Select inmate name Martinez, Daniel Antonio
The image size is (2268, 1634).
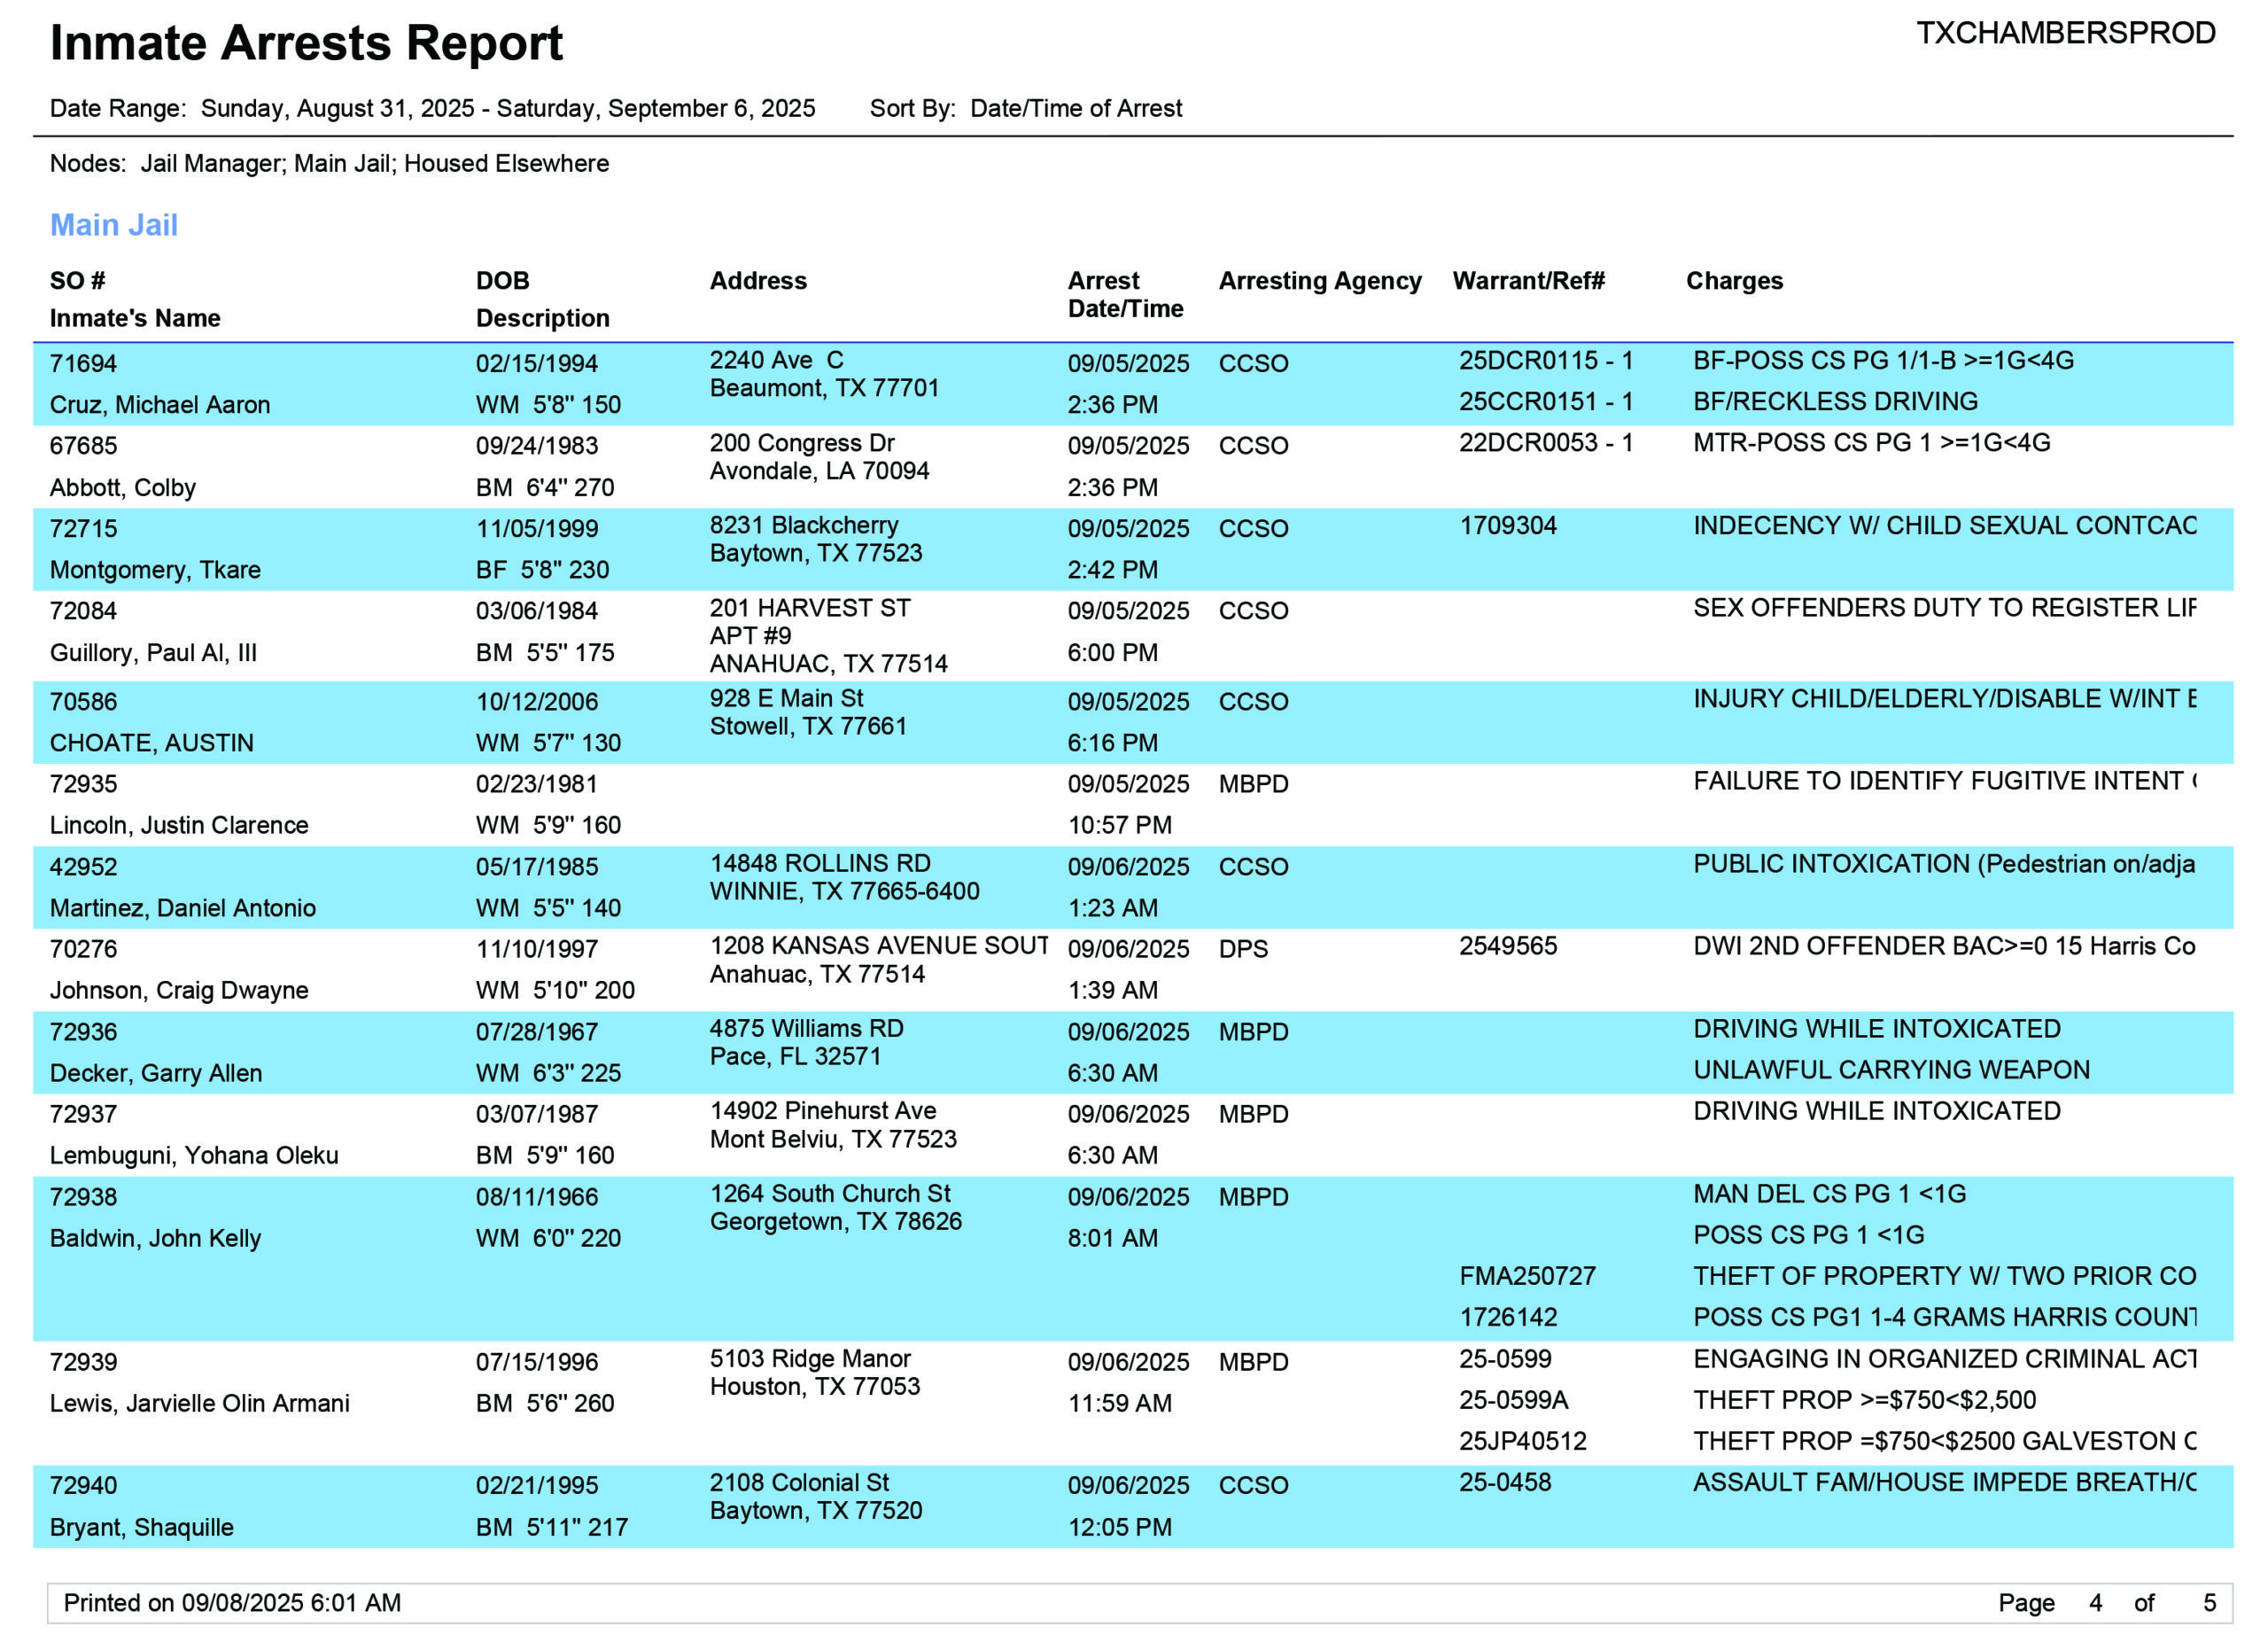[x=183, y=907]
